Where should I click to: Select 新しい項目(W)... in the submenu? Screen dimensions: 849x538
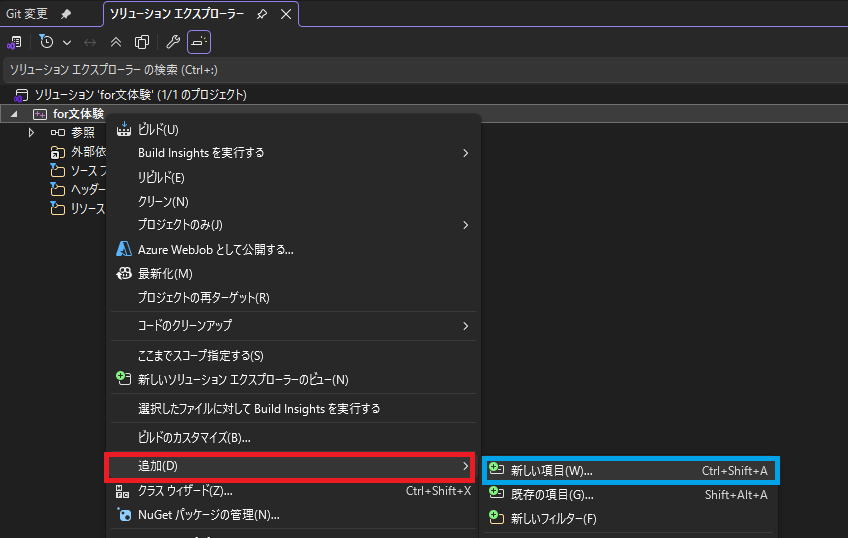(x=551, y=470)
